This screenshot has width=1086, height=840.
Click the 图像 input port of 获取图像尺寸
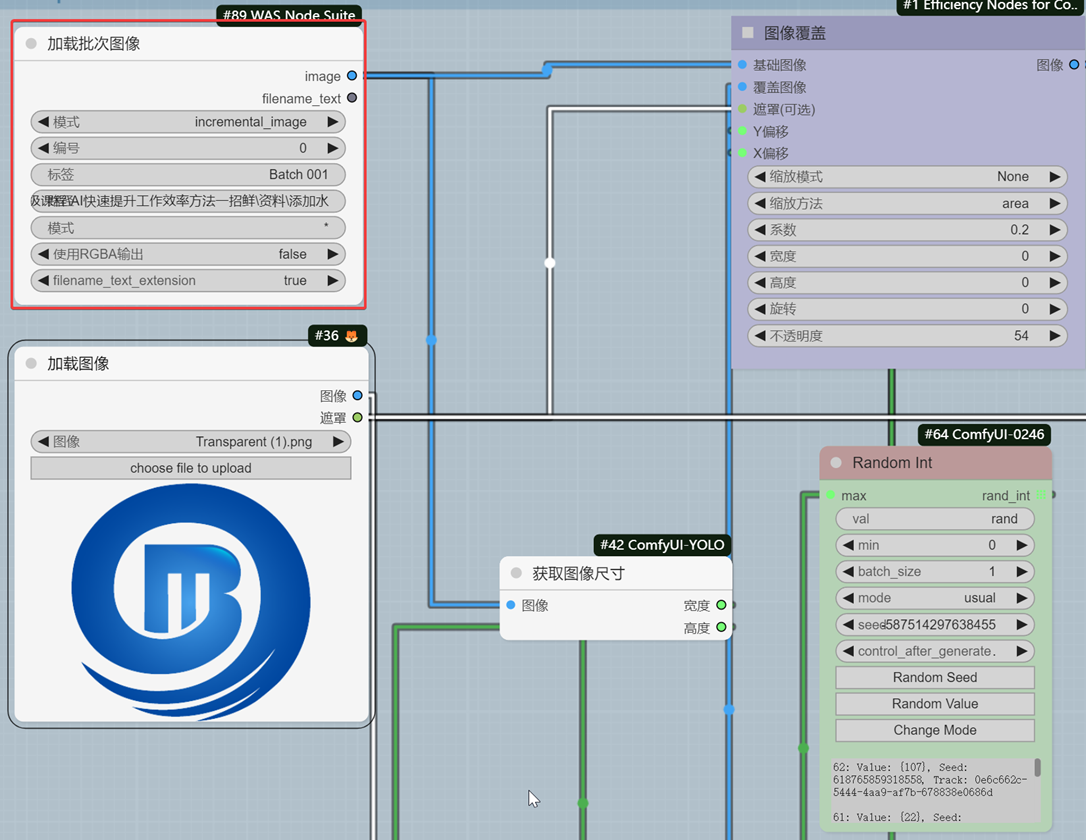[x=510, y=605]
